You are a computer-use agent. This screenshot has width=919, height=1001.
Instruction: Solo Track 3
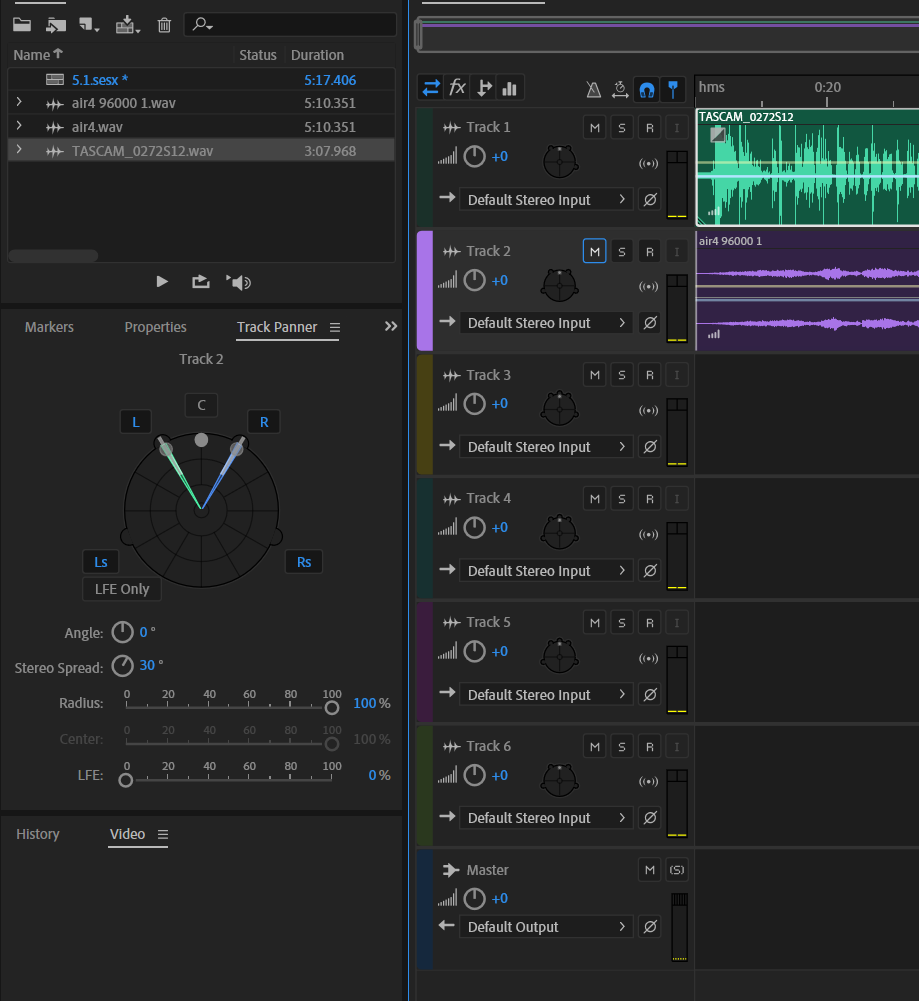coord(622,375)
